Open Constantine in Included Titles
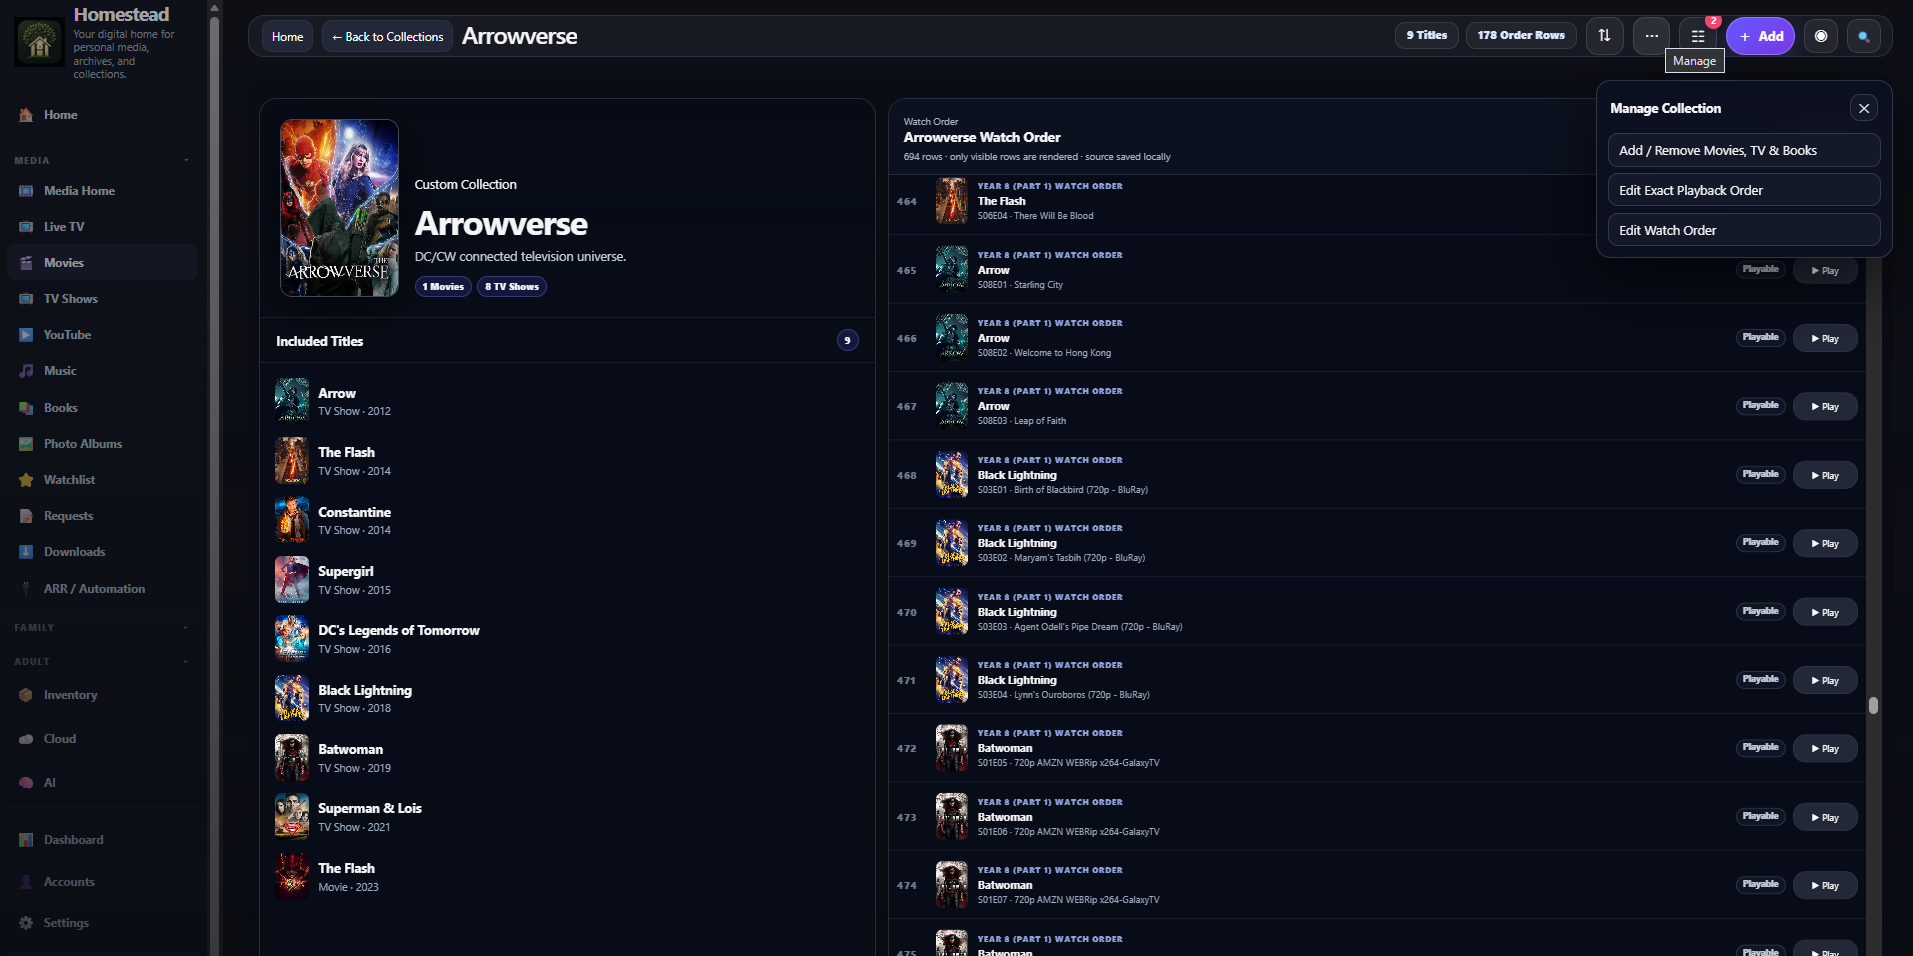 click(567, 520)
